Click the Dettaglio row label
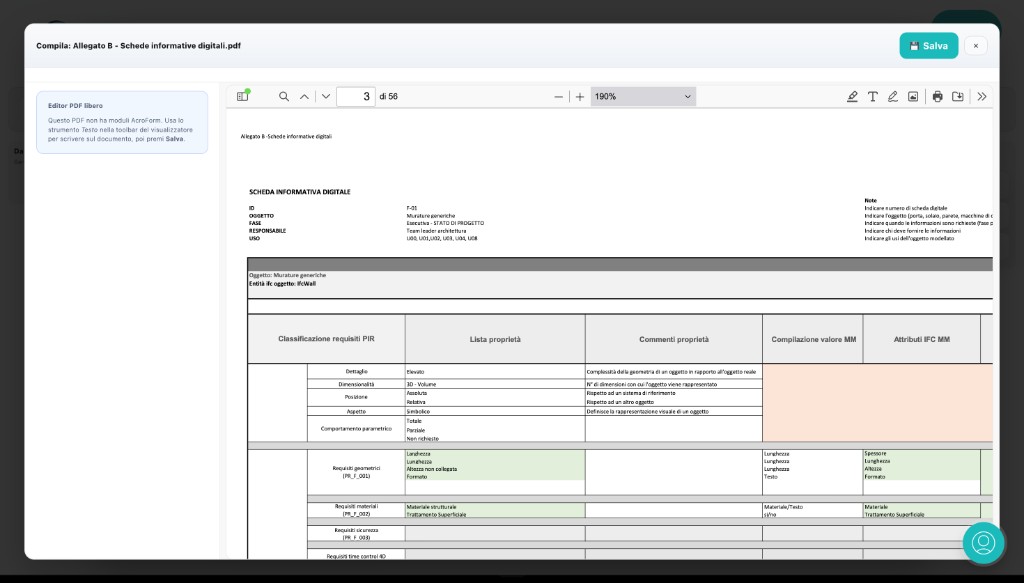The width and height of the screenshot is (1024, 583). [x=357, y=371]
